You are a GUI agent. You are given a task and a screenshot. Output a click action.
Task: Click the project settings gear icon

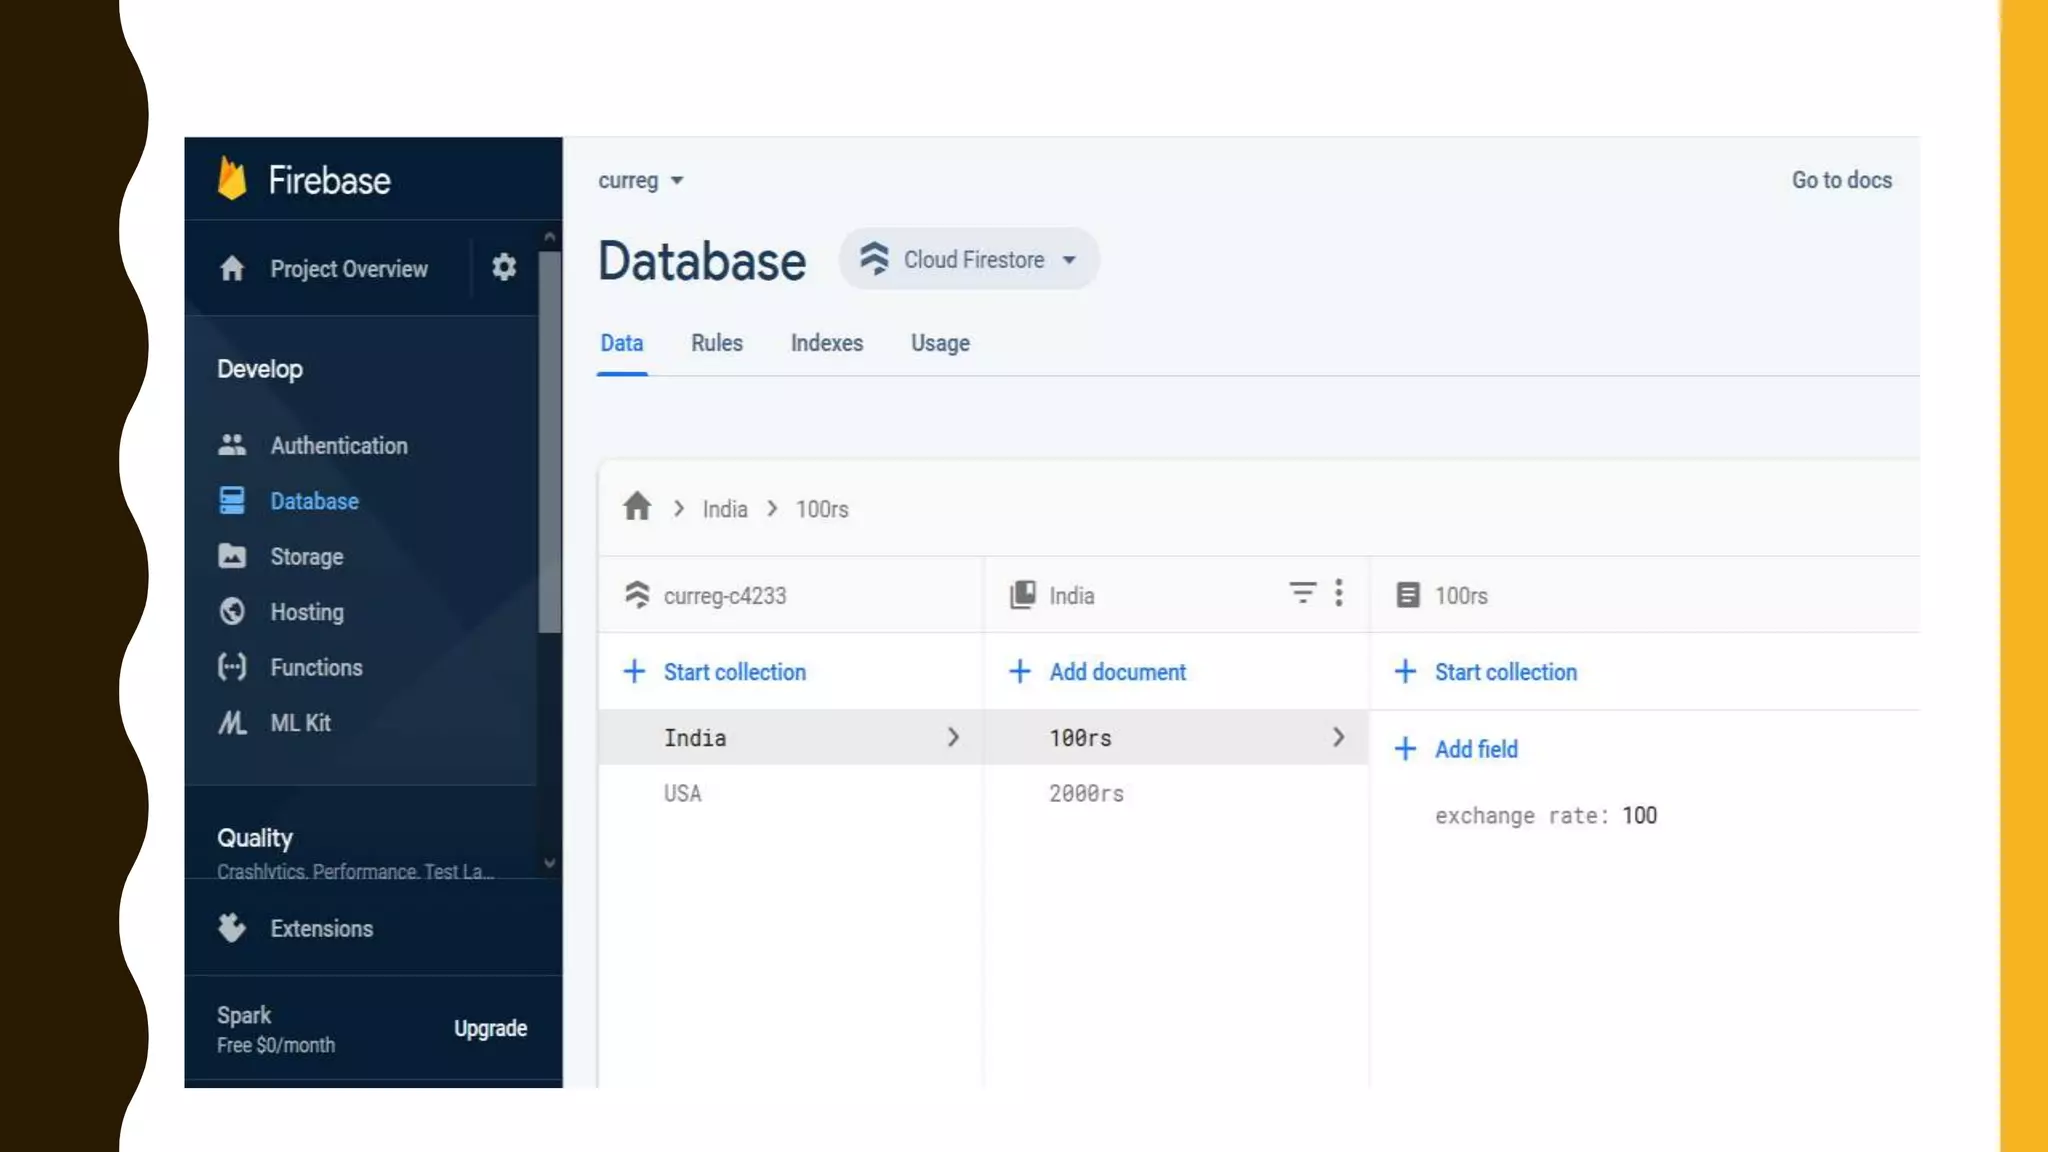[x=504, y=267]
